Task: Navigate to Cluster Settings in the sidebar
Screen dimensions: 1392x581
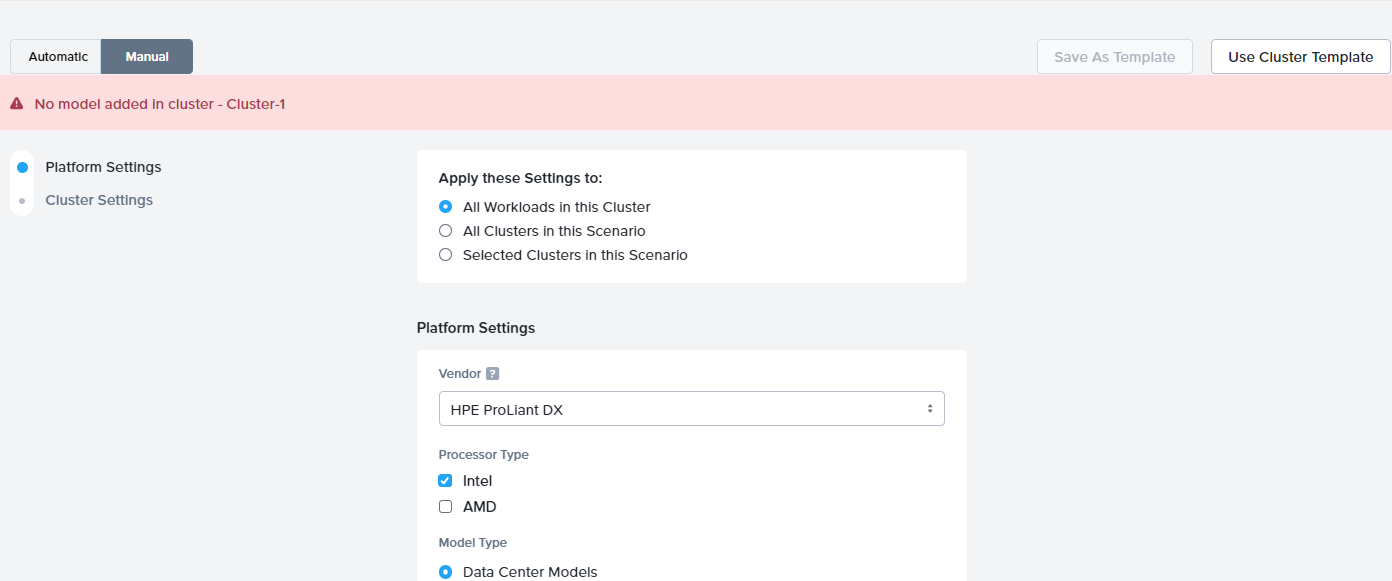Action: (99, 199)
